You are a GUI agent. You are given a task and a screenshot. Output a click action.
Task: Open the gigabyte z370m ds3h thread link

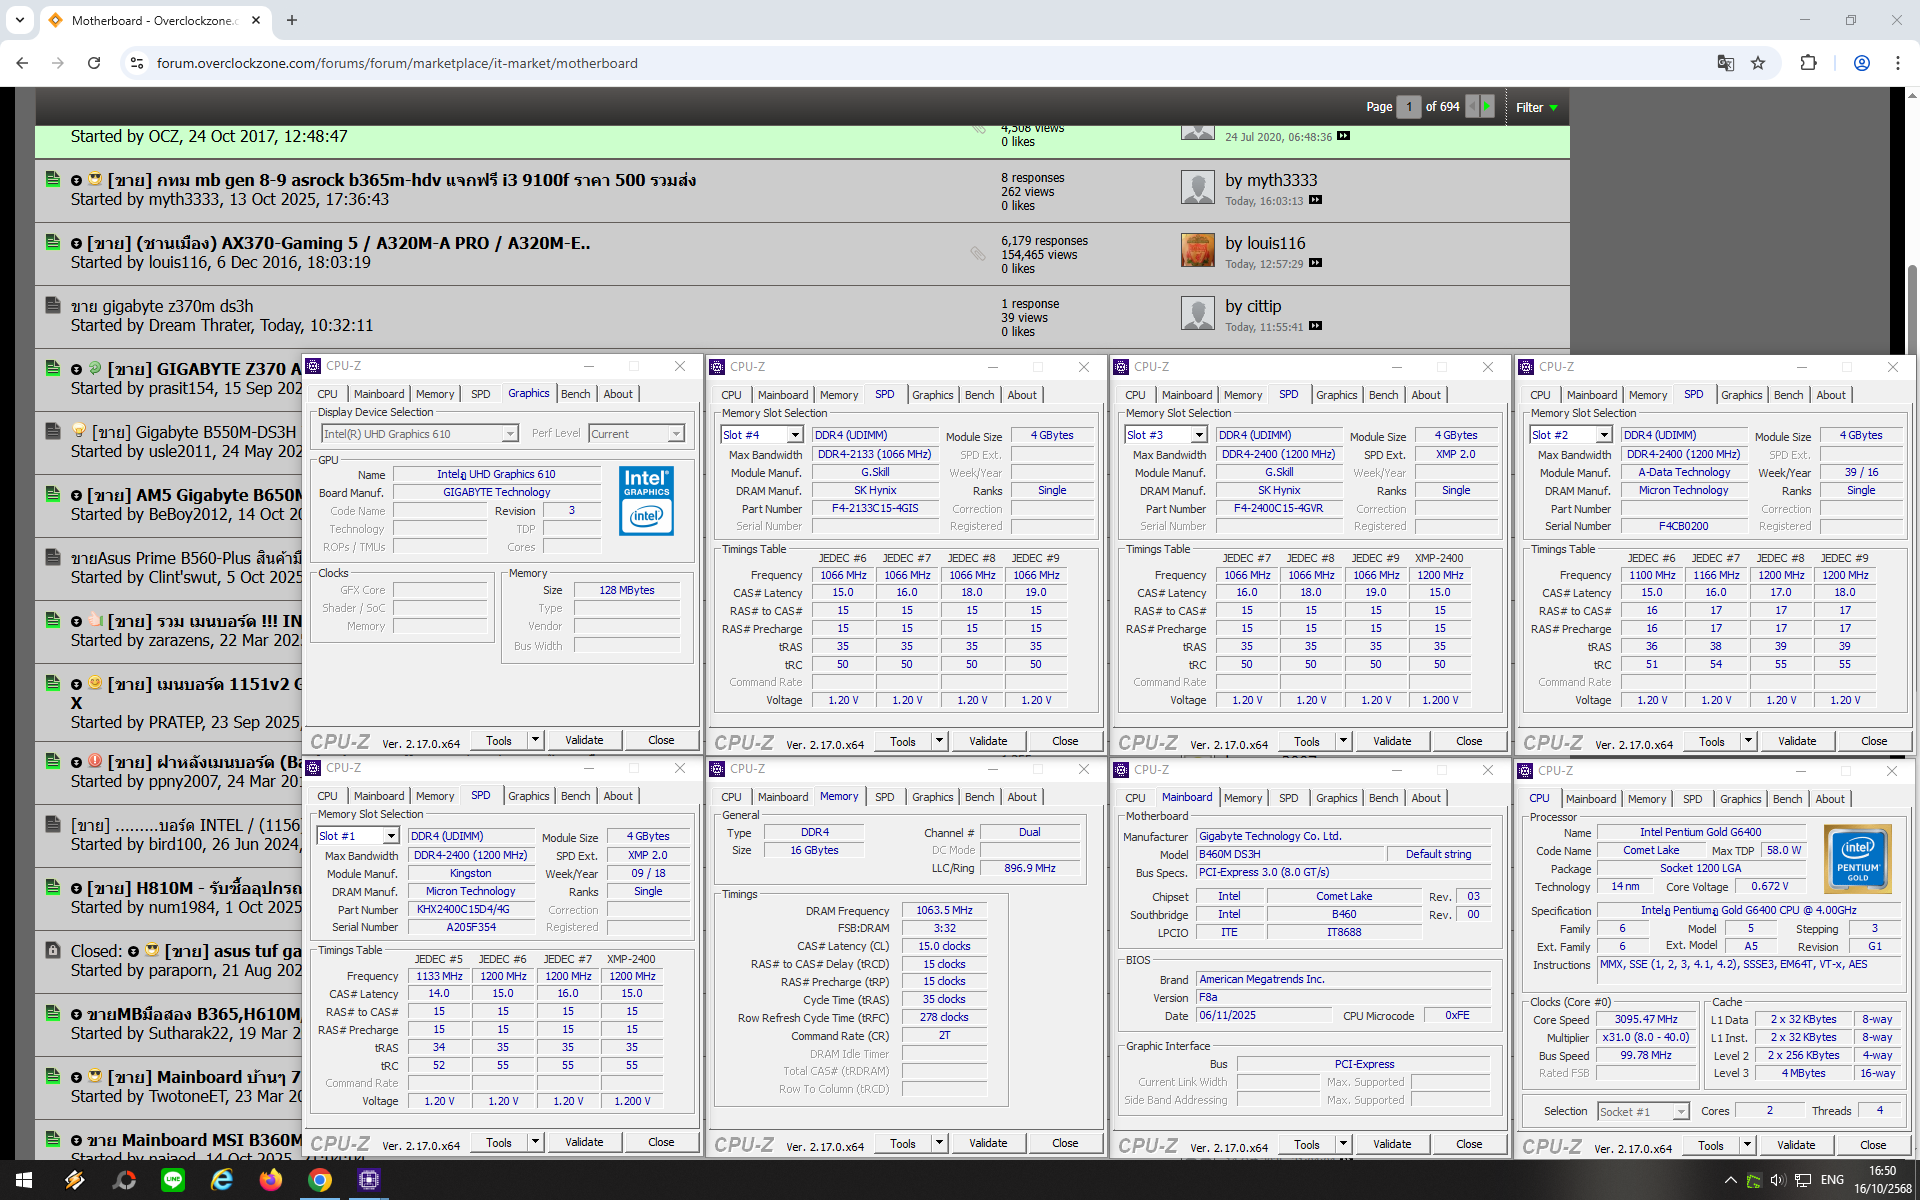point(162,306)
